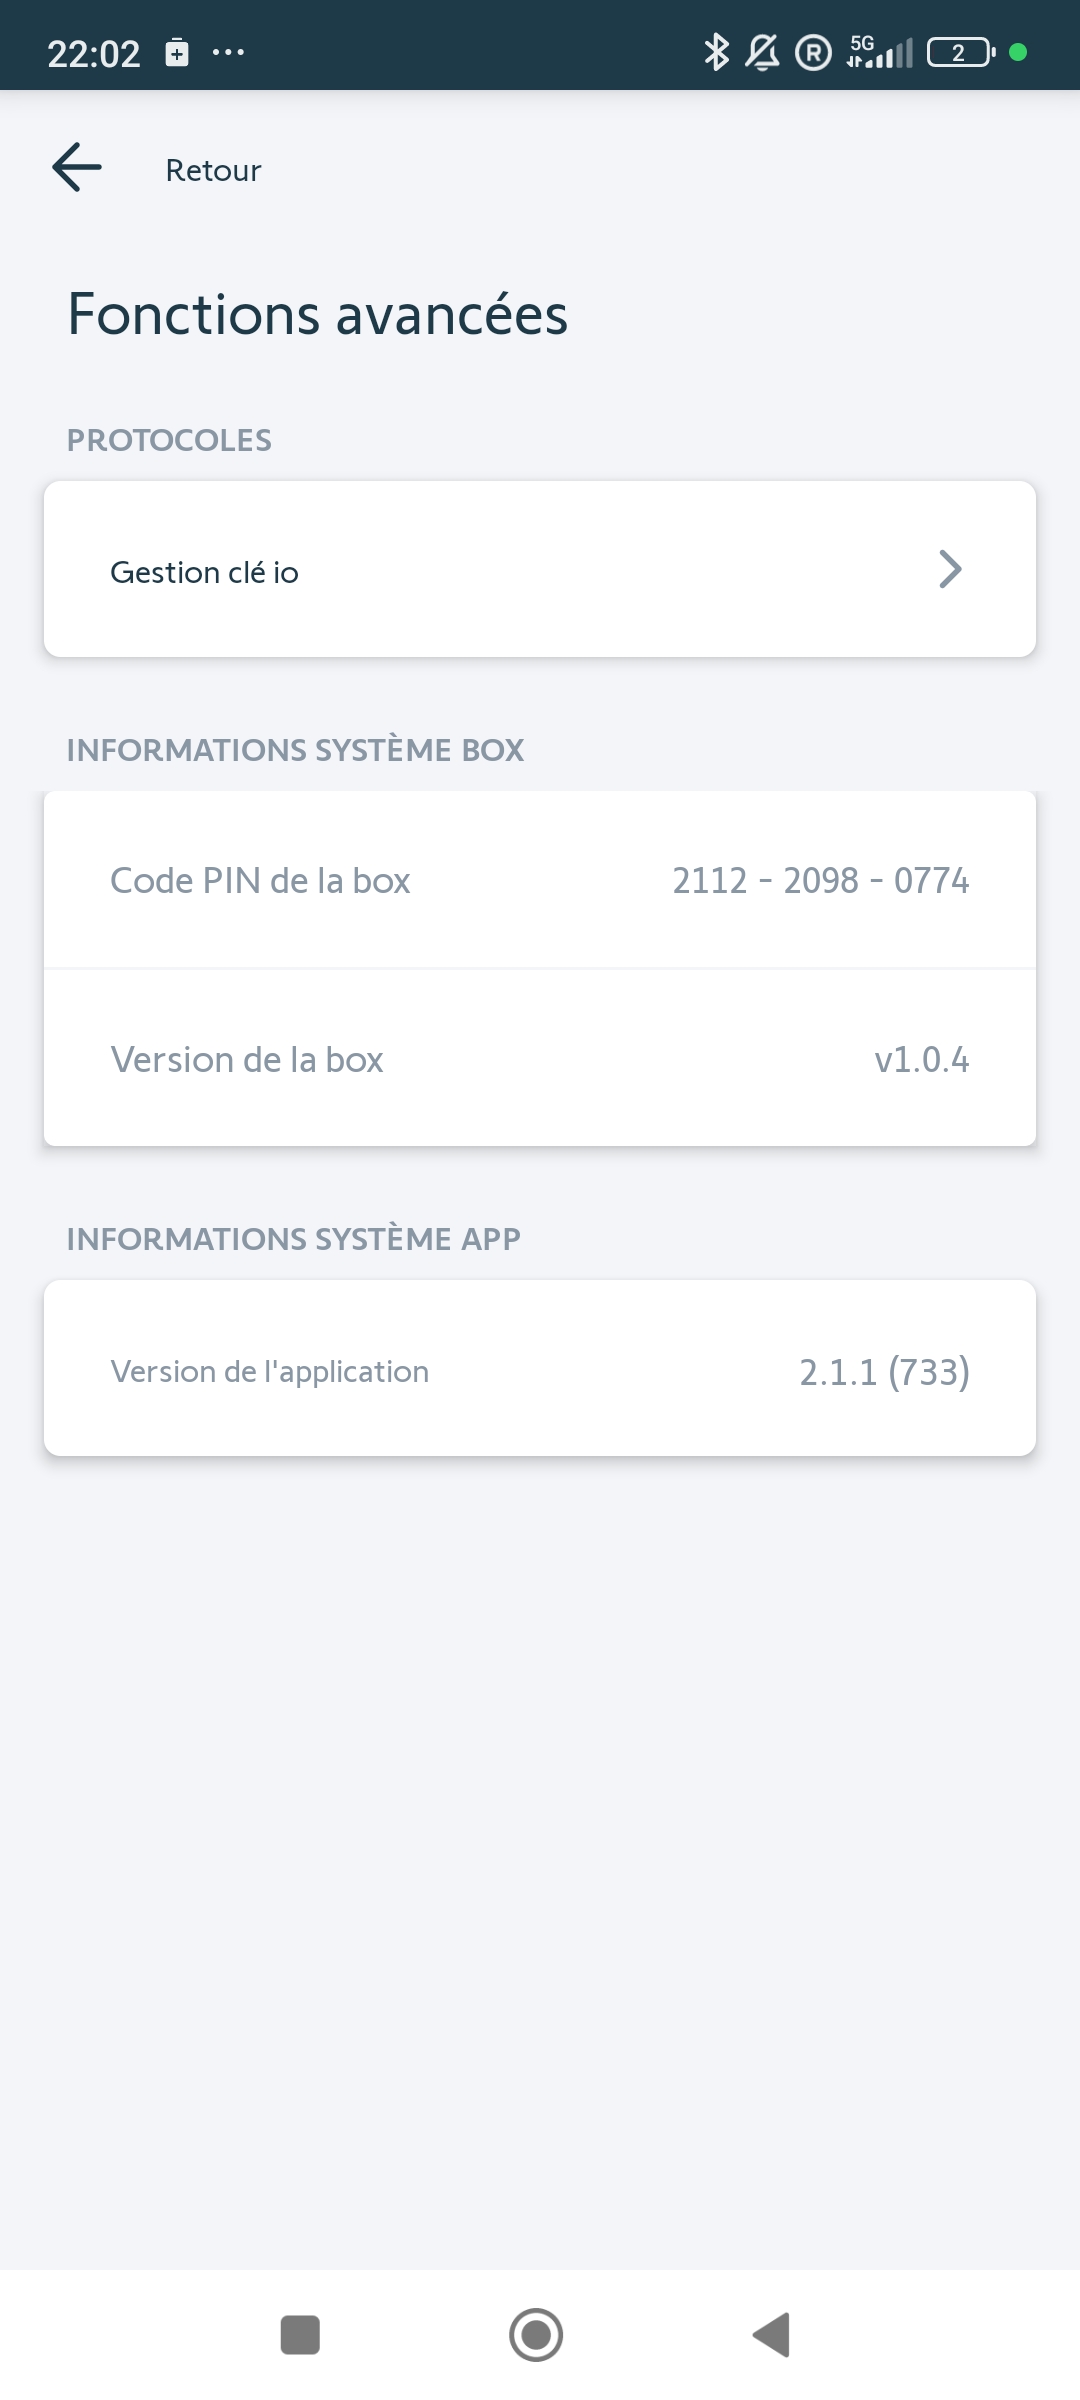1080x2400 pixels.
Task: Tap the Retour label
Action: click(x=213, y=171)
